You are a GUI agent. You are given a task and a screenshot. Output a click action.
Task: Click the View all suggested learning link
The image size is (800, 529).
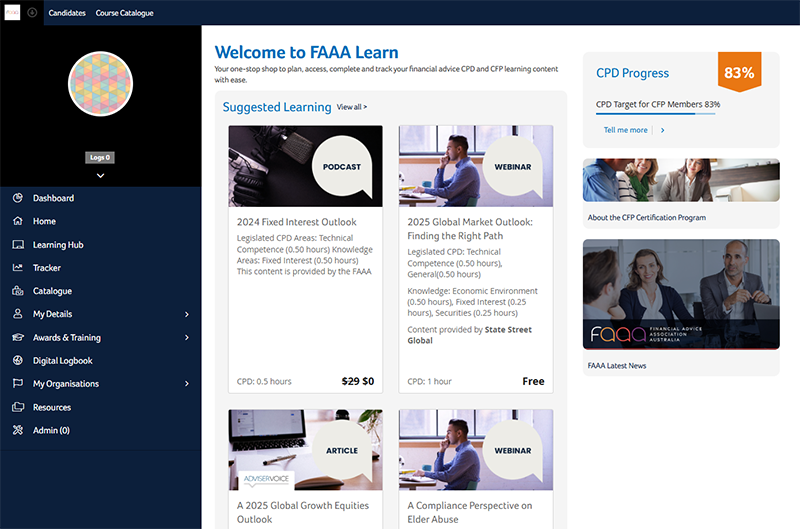point(352,107)
